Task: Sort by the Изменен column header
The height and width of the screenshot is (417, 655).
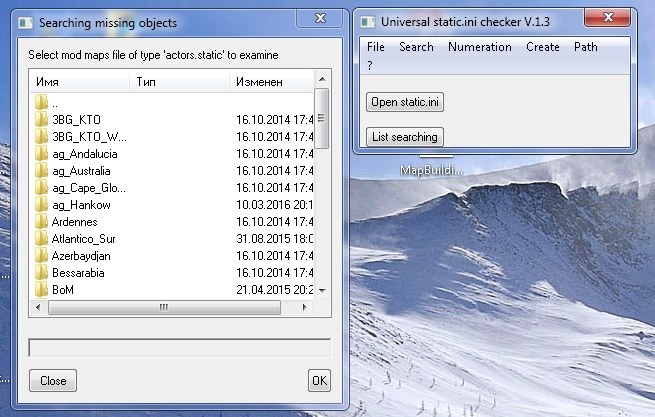Action: click(271, 81)
